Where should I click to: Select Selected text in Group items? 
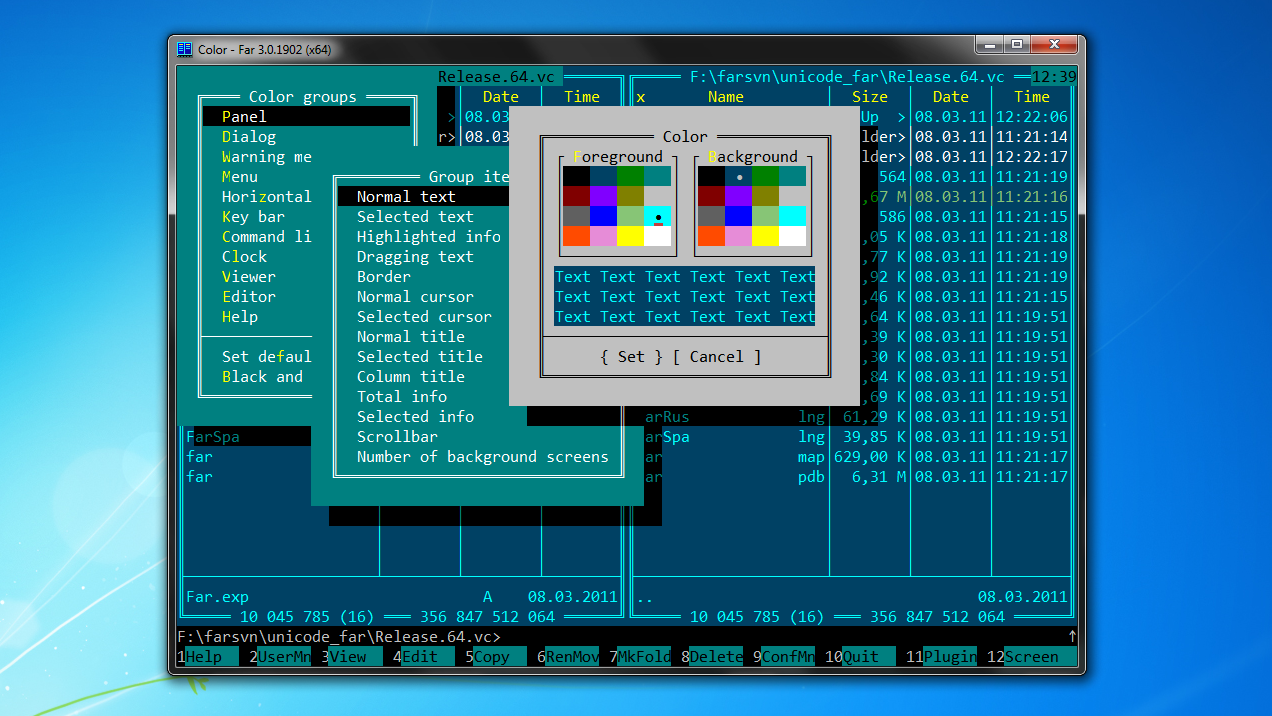(415, 217)
